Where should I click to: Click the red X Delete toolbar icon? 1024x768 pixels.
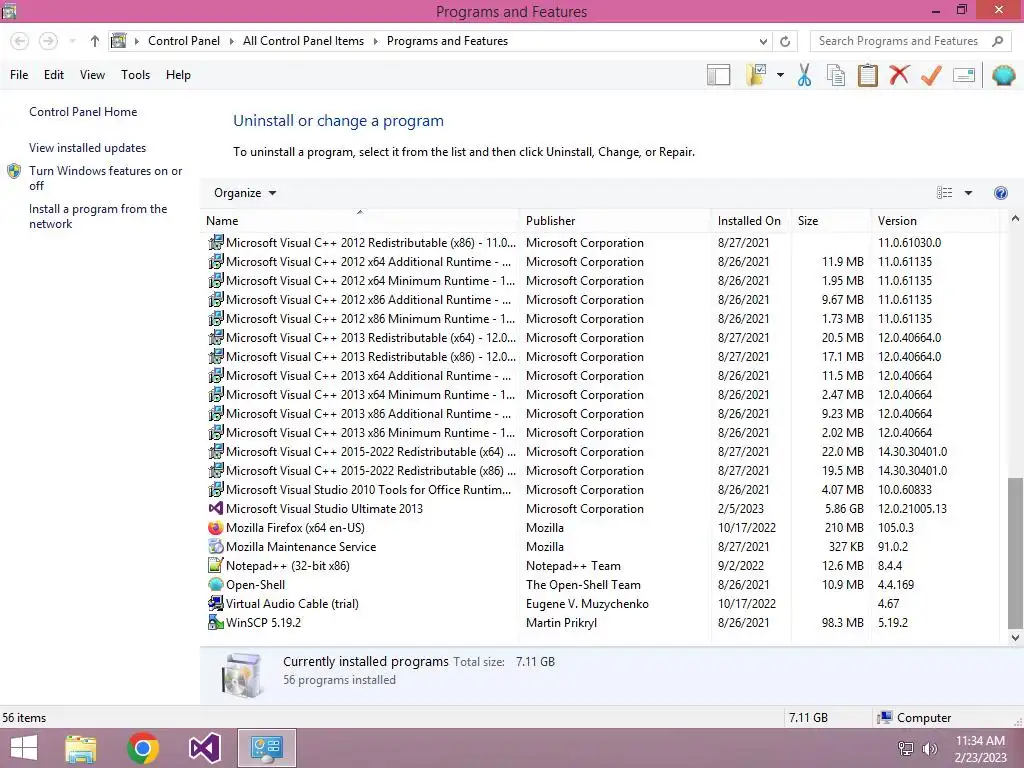899,74
